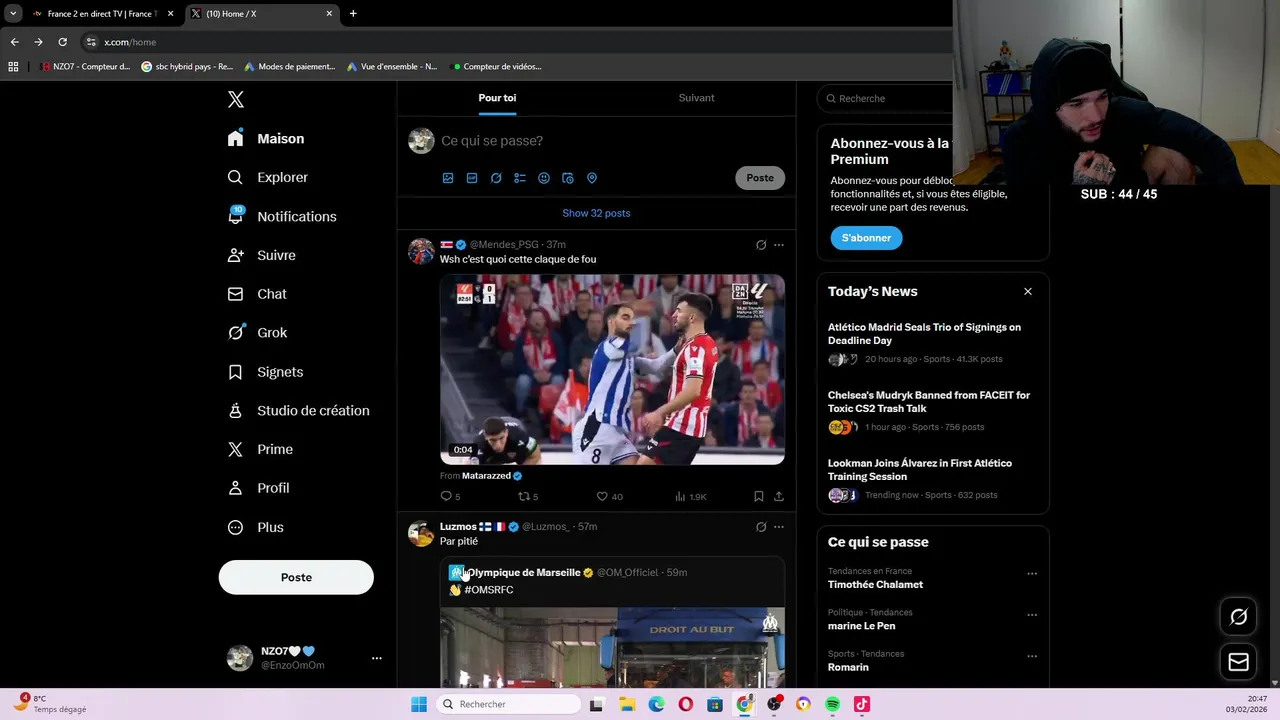Open browser tab search dropdown
1280x720 pixels.
(12, 14)
